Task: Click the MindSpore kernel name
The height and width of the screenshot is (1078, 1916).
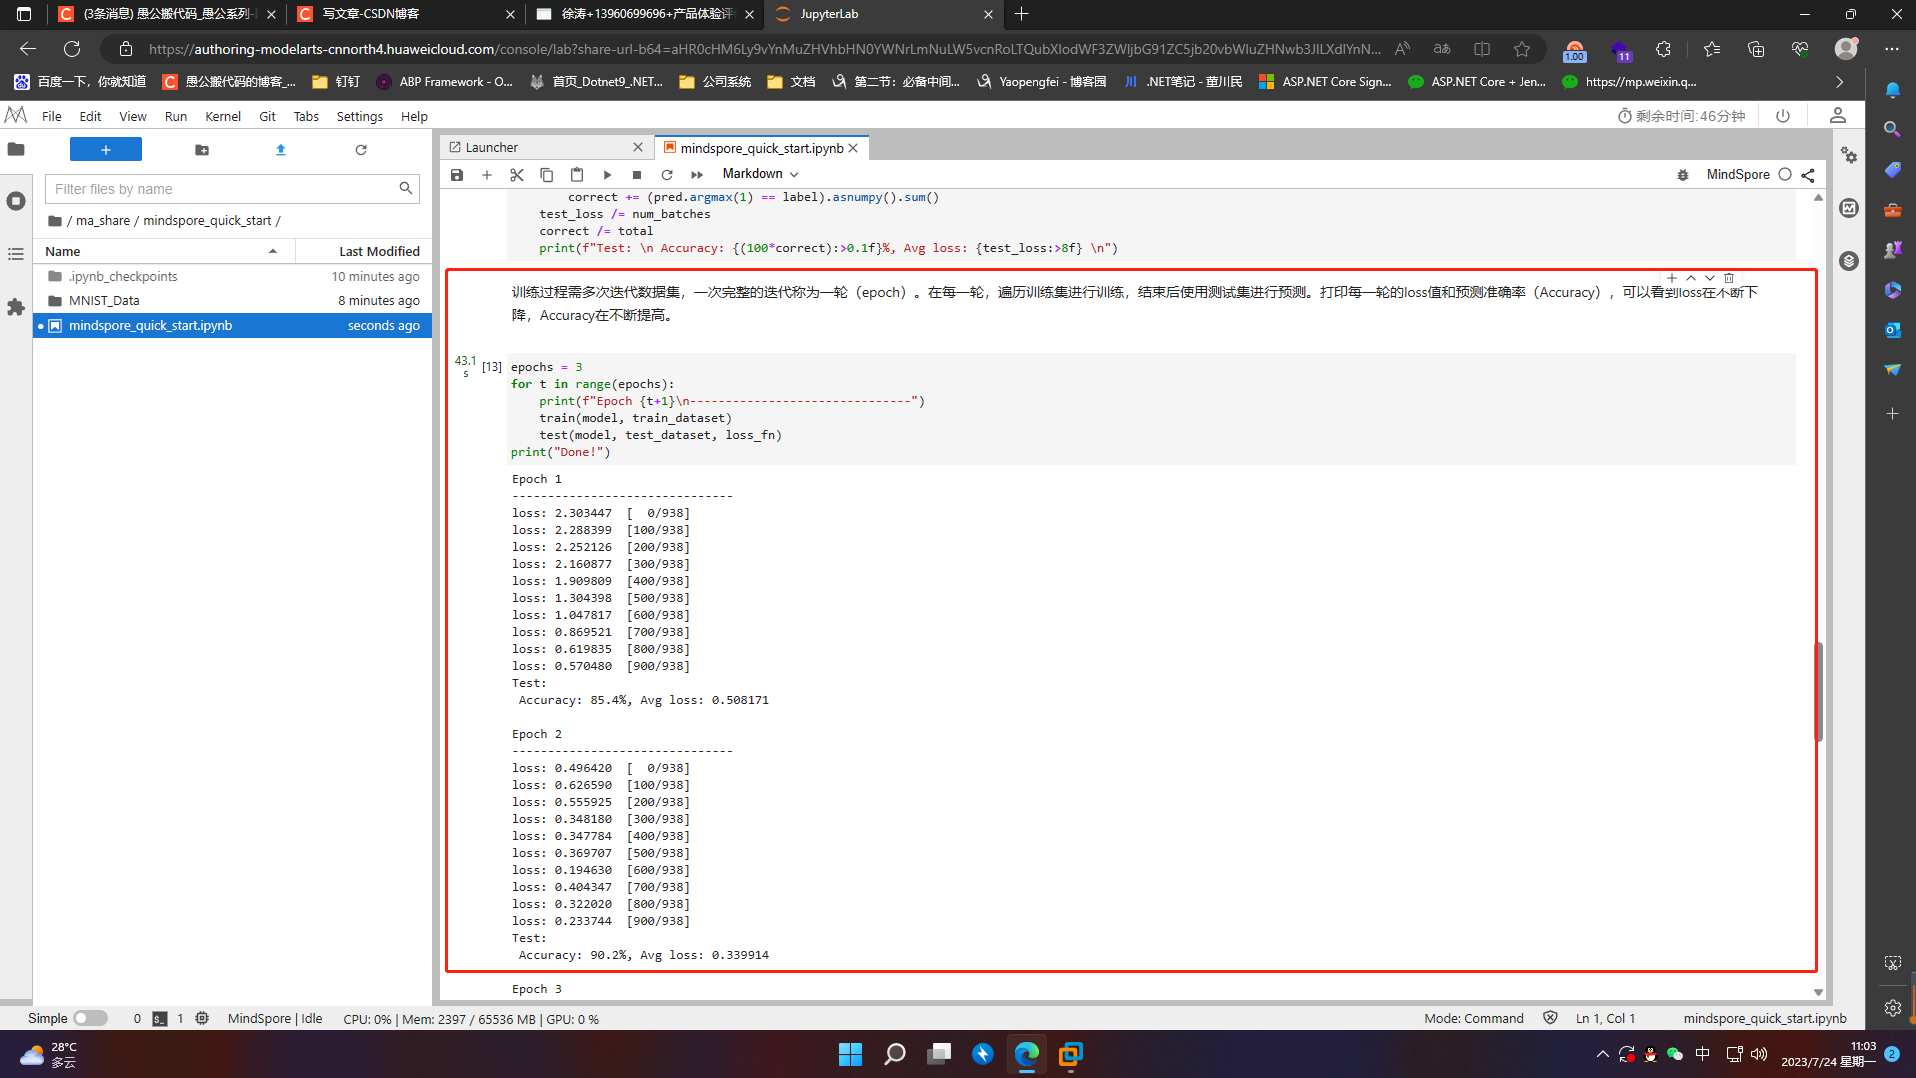Action: coord(1738,174)
